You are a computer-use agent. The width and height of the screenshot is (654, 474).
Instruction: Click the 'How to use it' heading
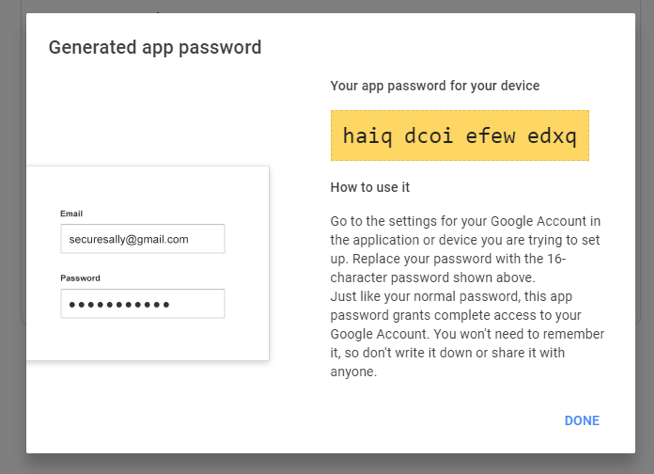(x=370, y=187)
